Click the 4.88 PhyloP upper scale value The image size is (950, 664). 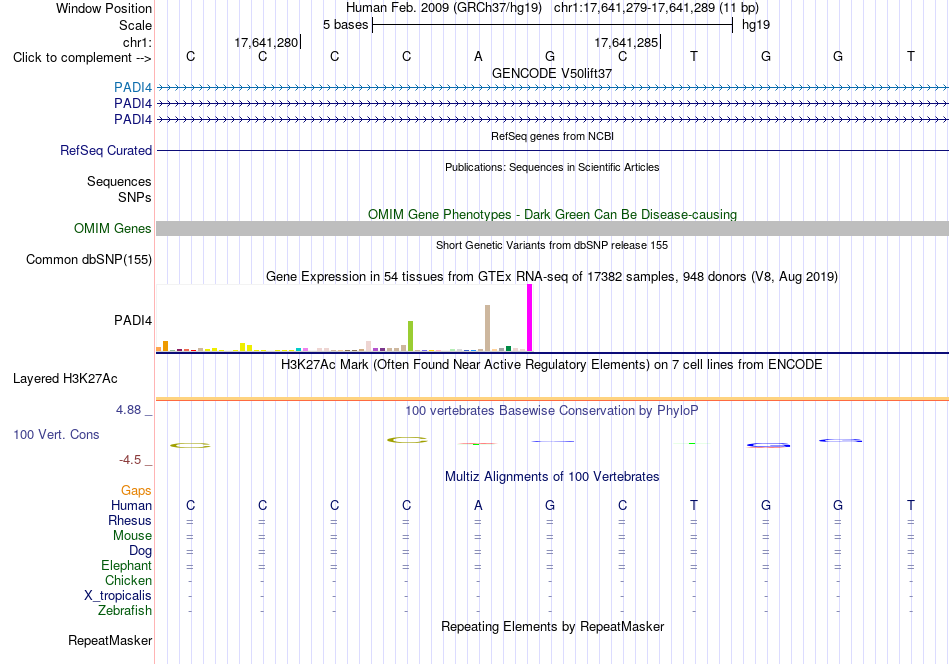tap(128, 410)
